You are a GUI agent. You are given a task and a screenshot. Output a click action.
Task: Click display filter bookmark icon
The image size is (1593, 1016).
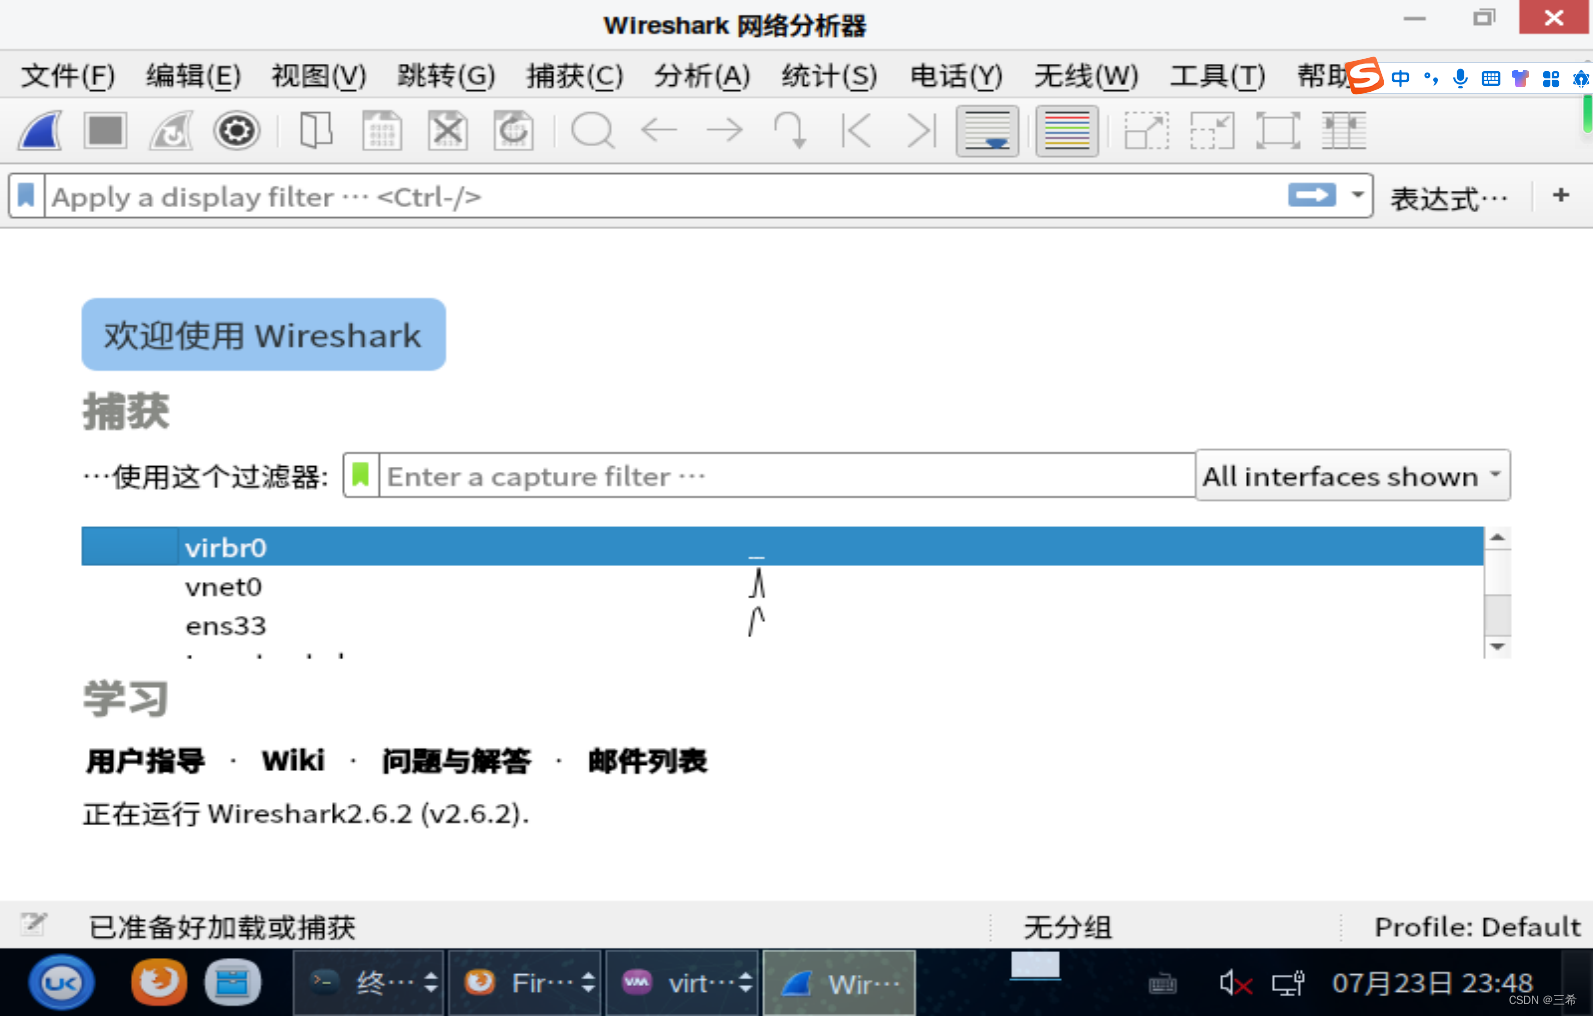pyautogui.click(x=27, y=196)
